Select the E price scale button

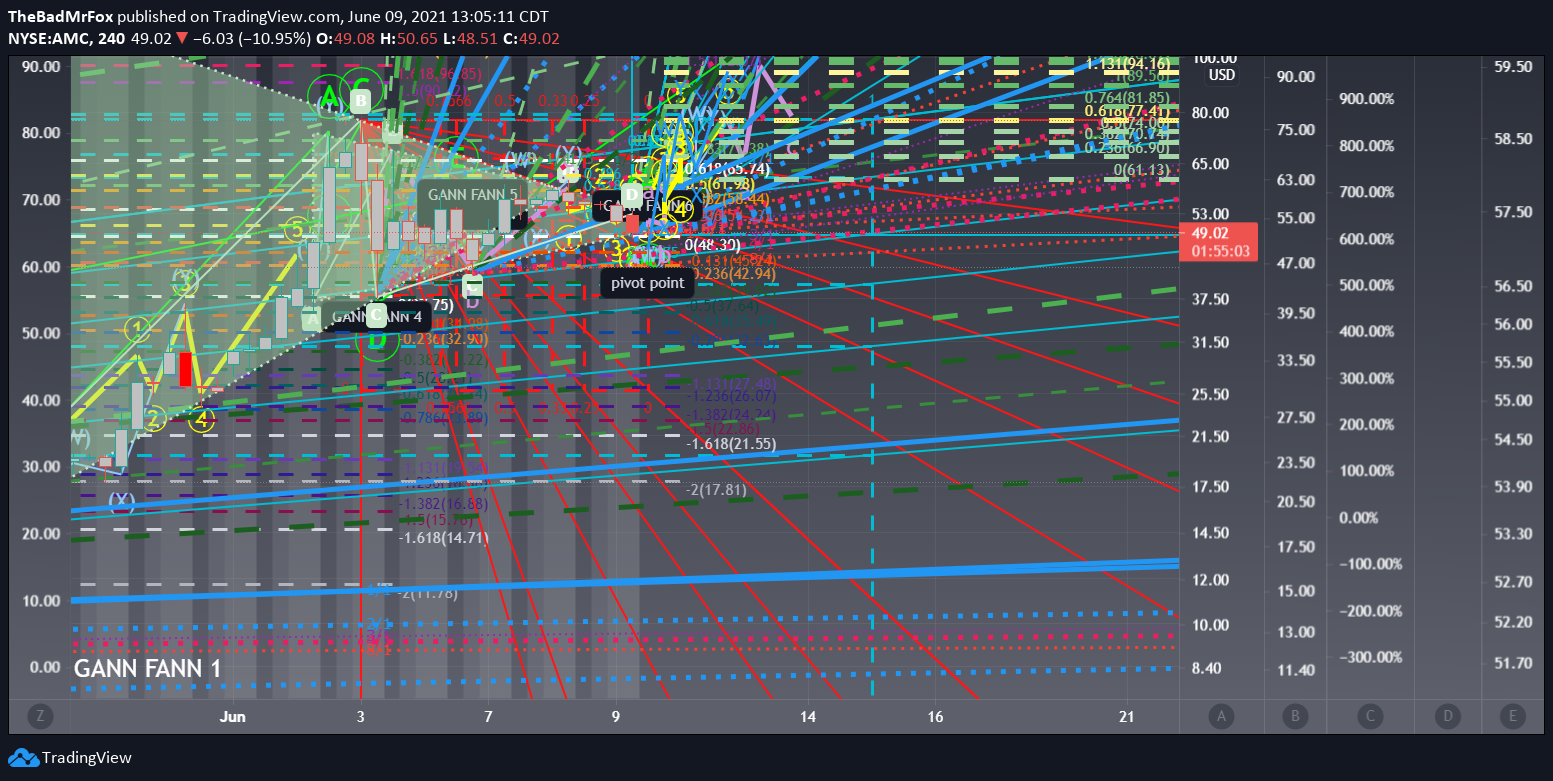pos(1511,716)
